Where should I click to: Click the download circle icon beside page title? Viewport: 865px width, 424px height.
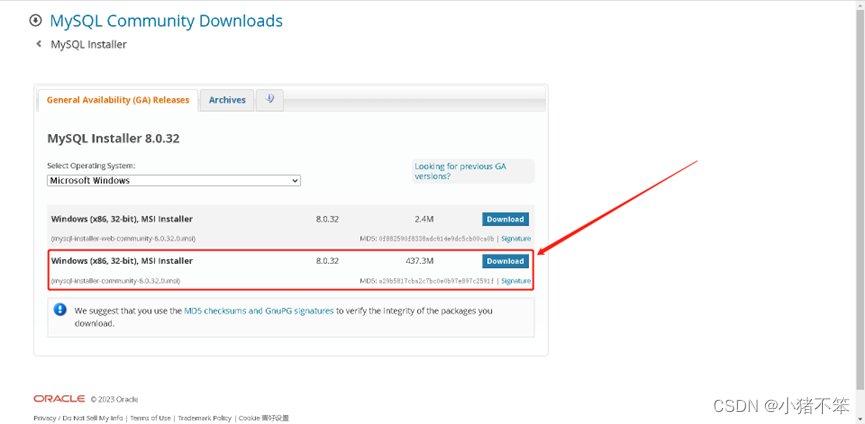pyautogui.click(x=35, y=21)
